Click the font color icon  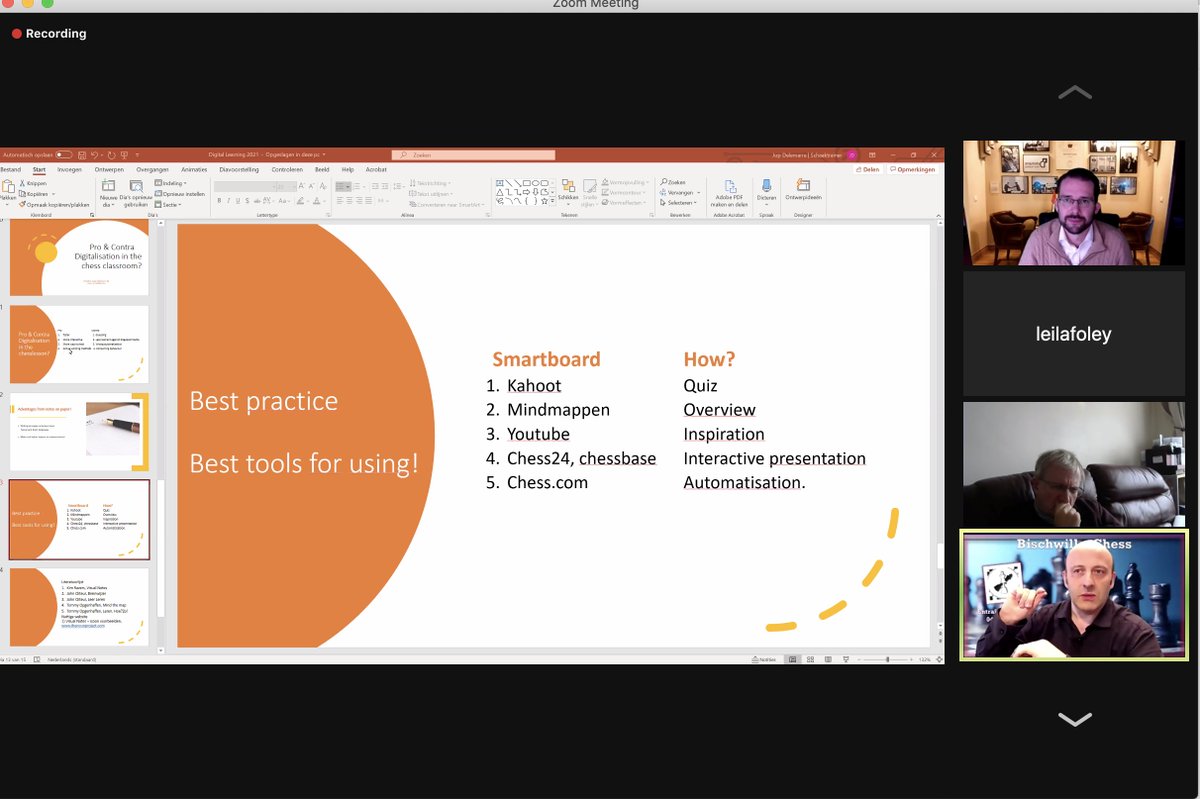click(x=317, y=201)
